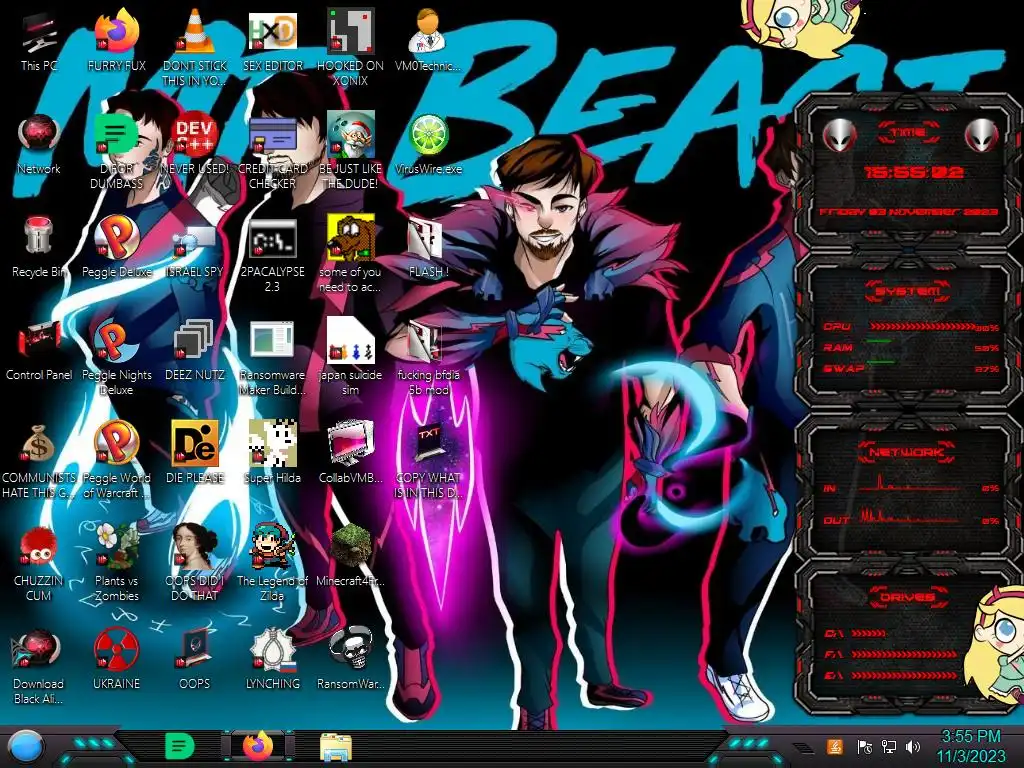Open the E:\ drive entry in widget
Image resolution: width=1024 pixels, height=768 pixels.
[891, 675]
